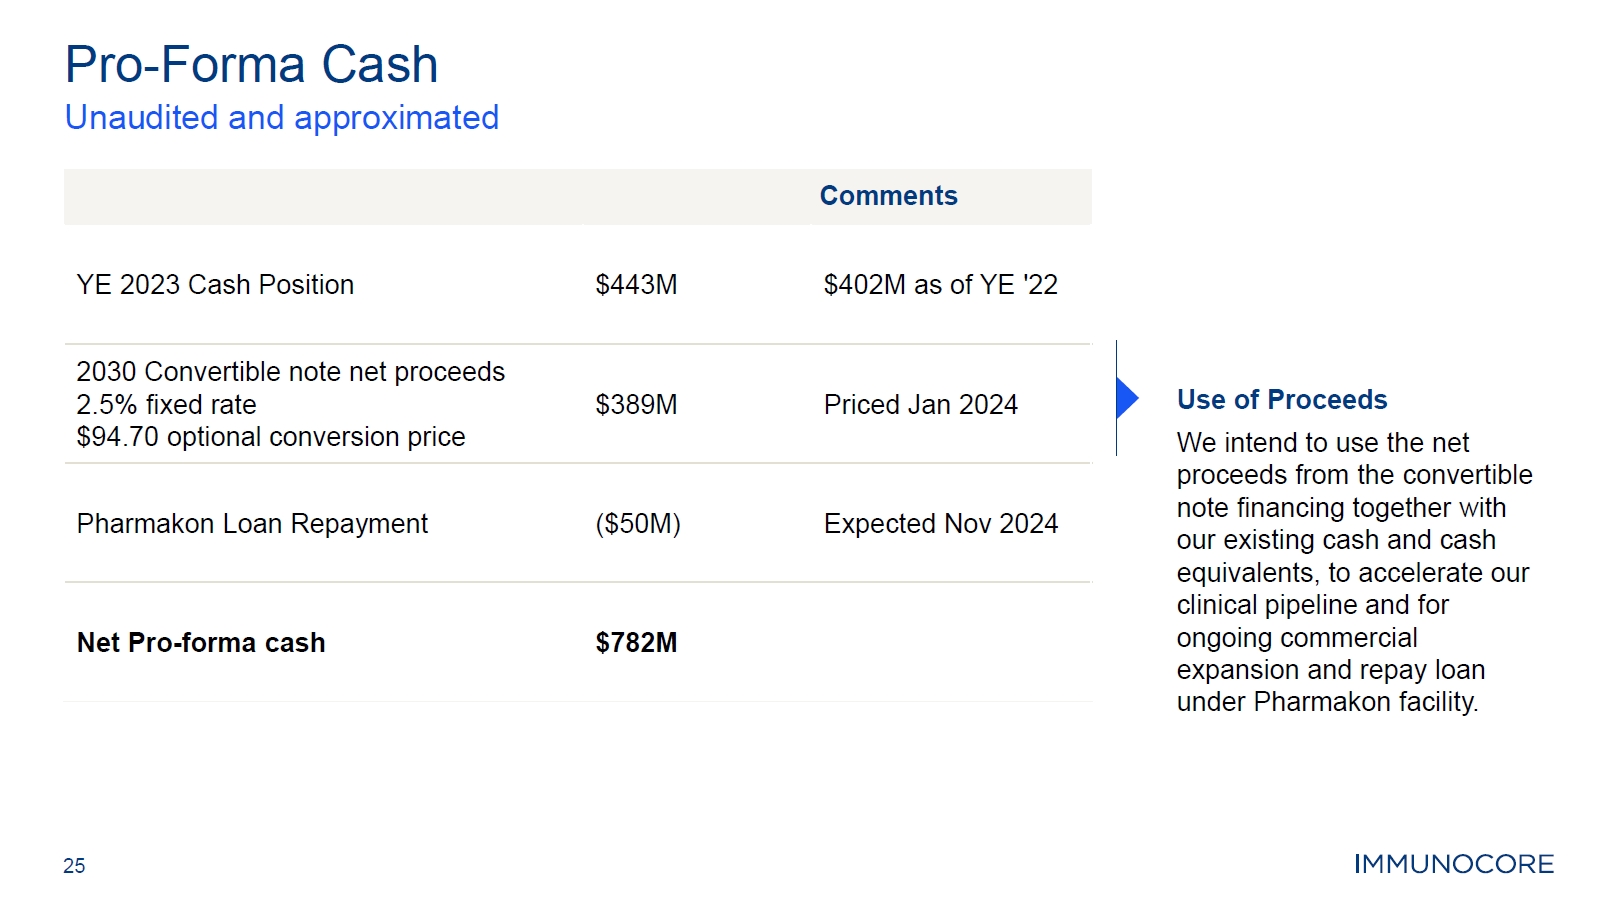Click the ($50M) repayment value

point(638,524)
